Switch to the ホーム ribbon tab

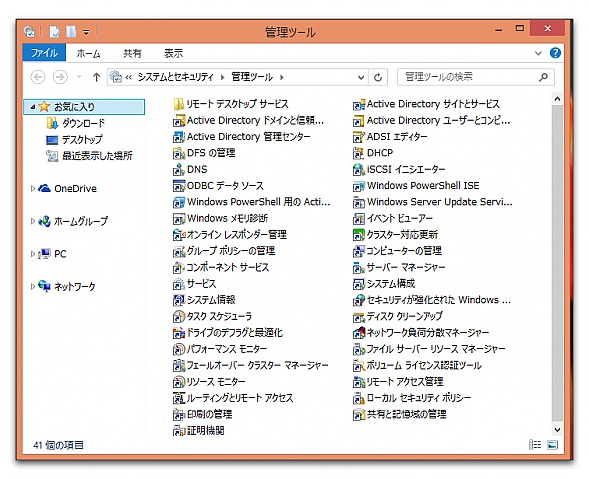point(89,54)
